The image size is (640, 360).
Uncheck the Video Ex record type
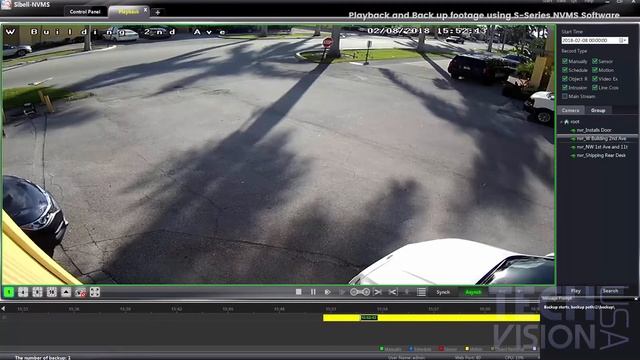(x=595, y=79)
